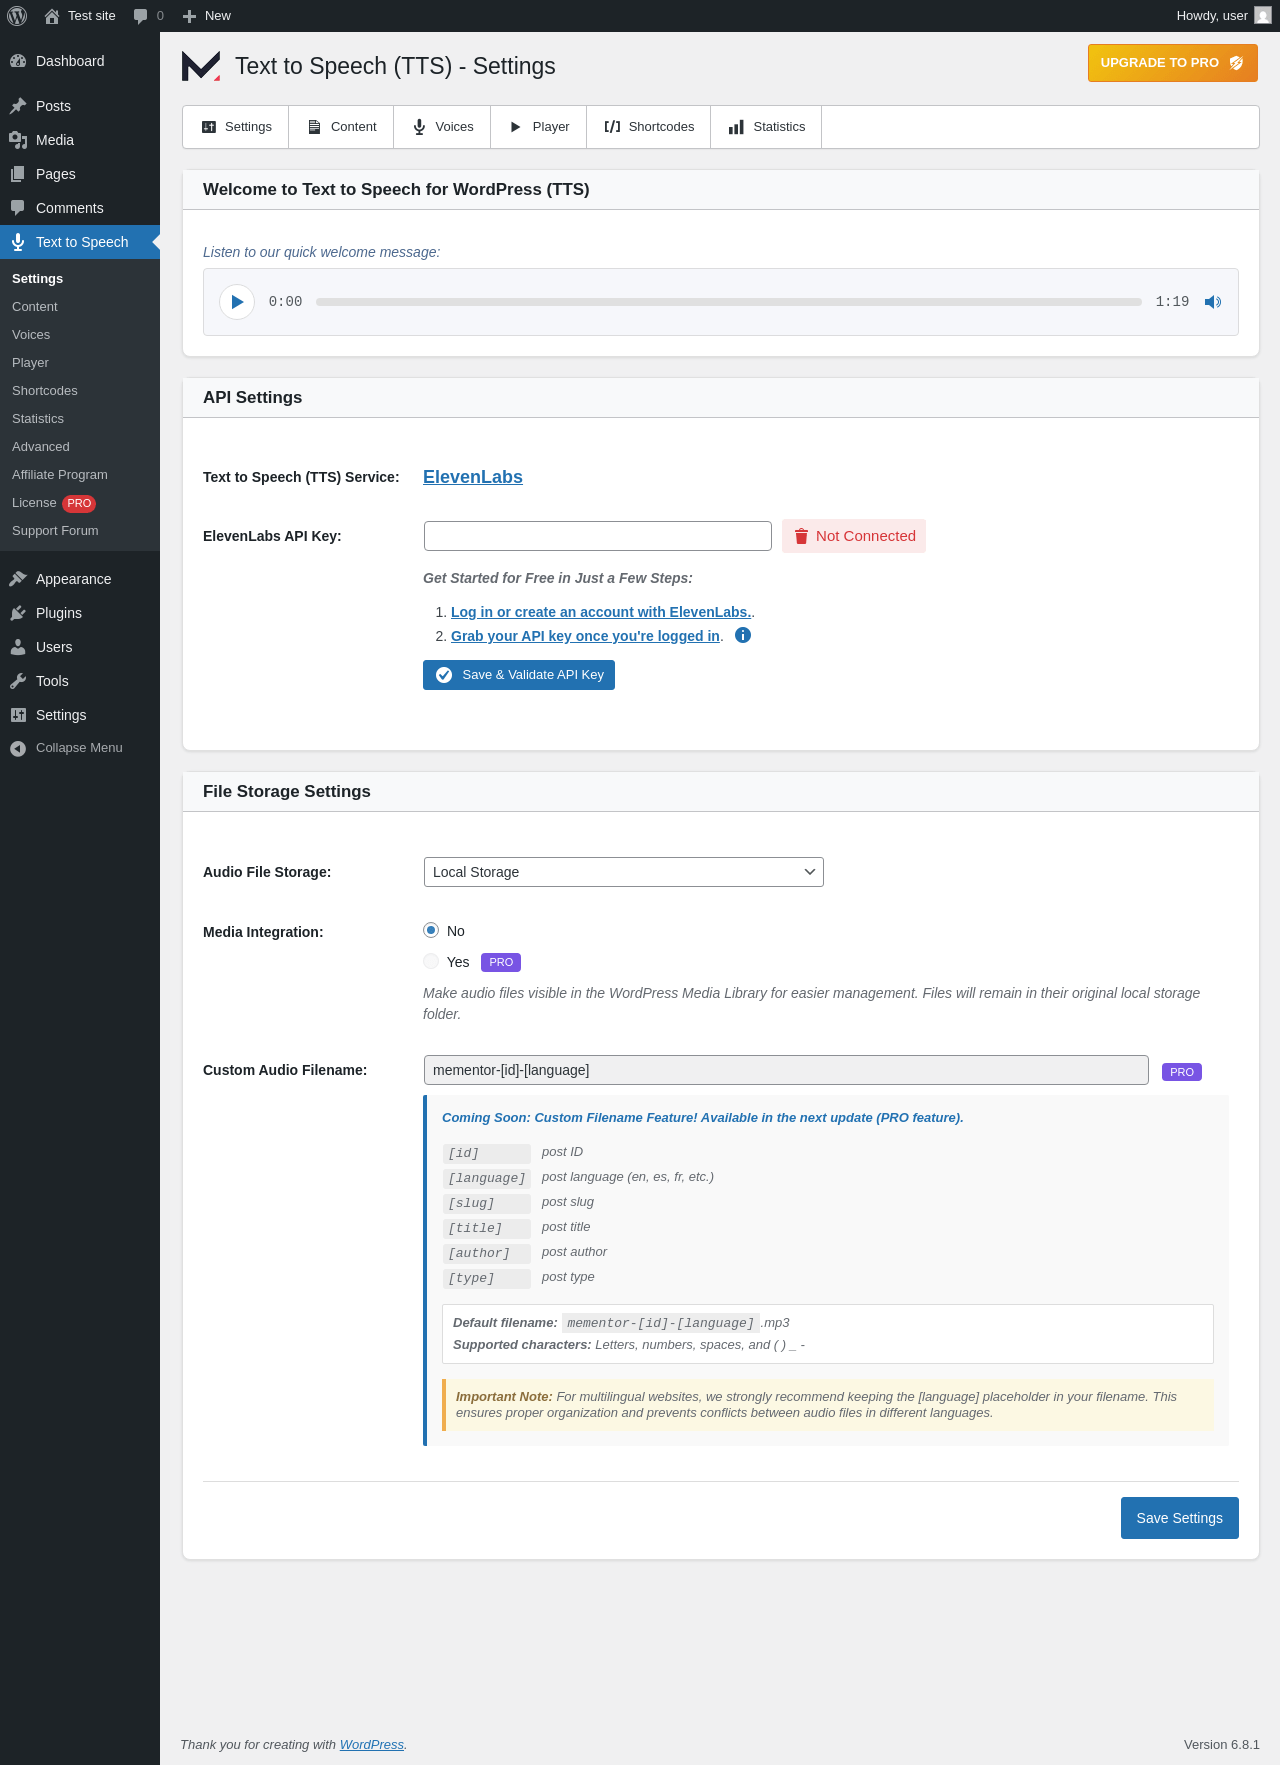
Task: Open Grab your API key link
Action: click(x=585, y=636)
